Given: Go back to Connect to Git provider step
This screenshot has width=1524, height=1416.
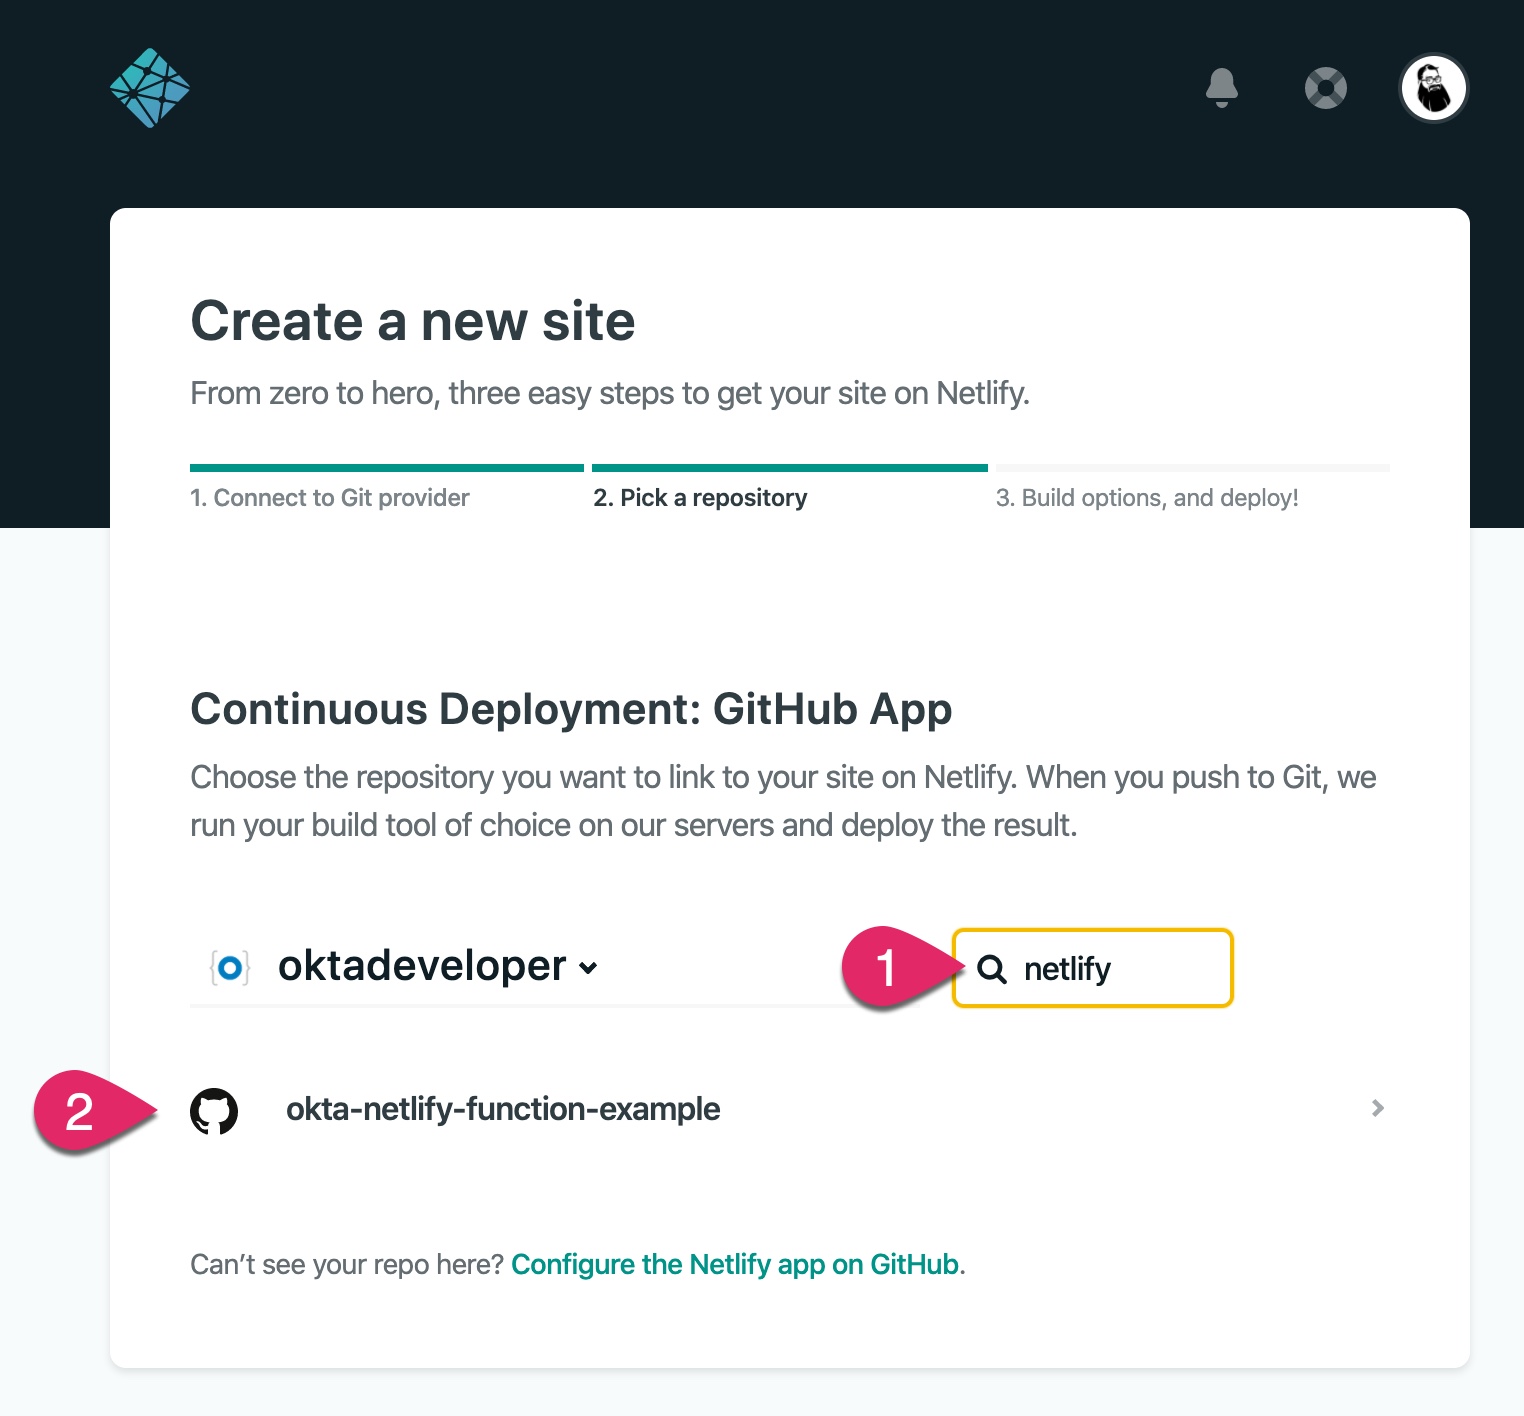Looking at the screenshot, I should tap(329, 498).
